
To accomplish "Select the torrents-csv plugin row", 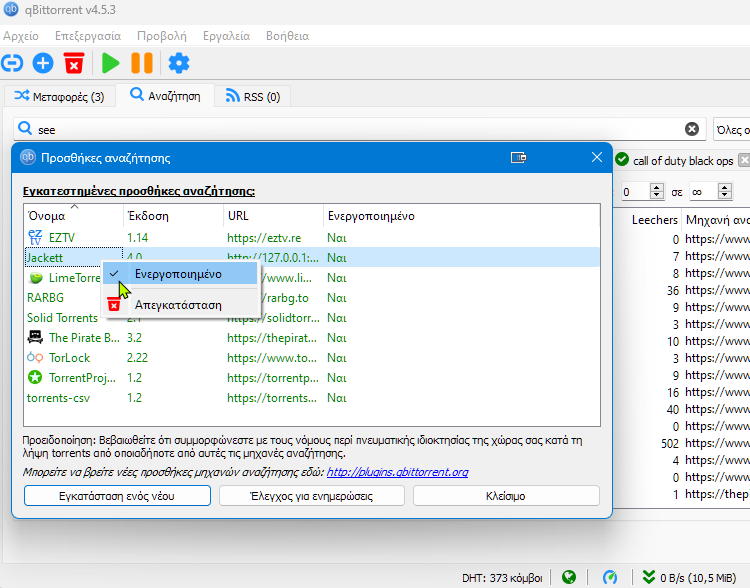I will click(x=311, y=398).
